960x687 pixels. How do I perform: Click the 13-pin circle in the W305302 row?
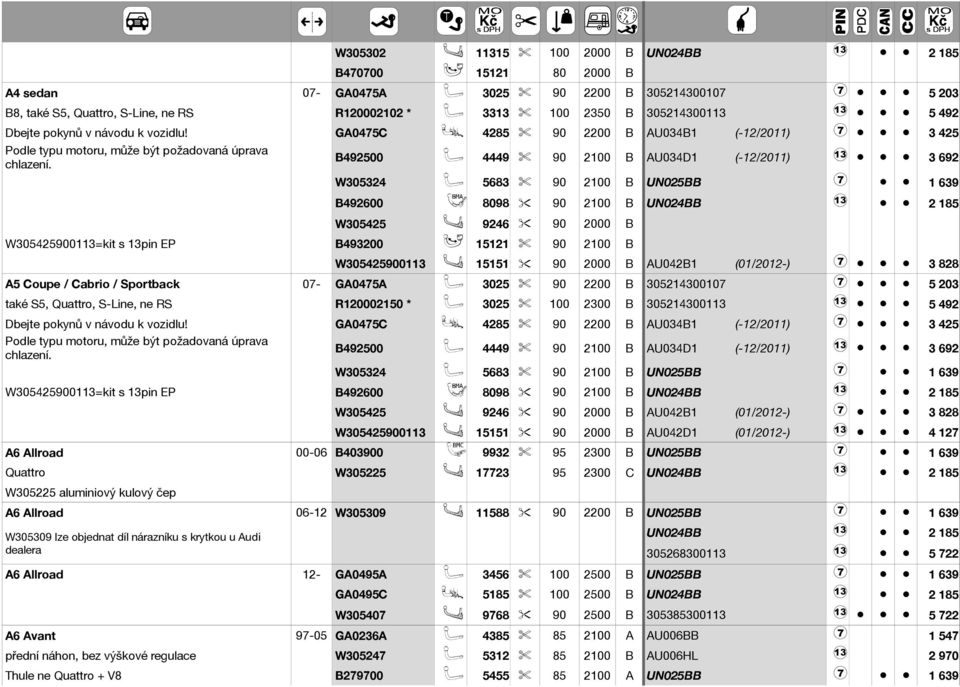click(840, 50)
